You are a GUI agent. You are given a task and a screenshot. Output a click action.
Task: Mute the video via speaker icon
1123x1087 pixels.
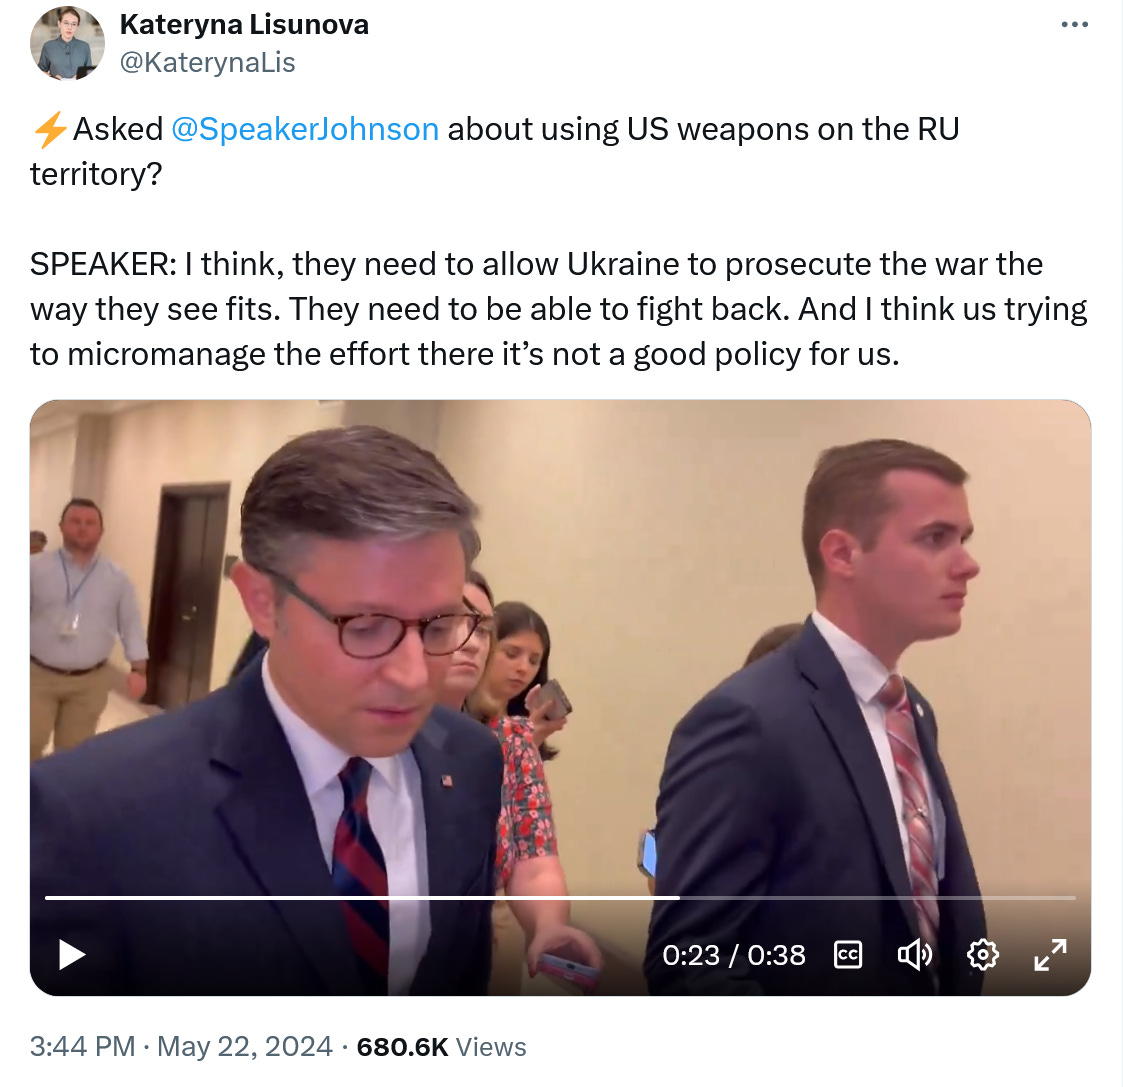point(915,955)
